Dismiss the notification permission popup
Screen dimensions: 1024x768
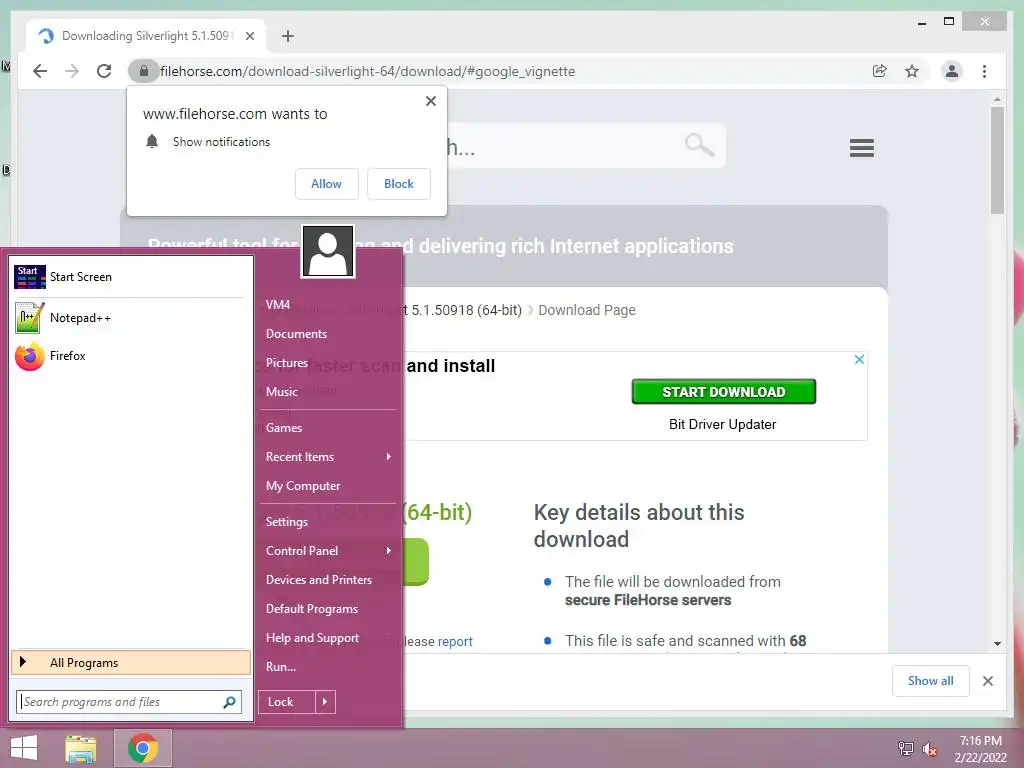430,101
